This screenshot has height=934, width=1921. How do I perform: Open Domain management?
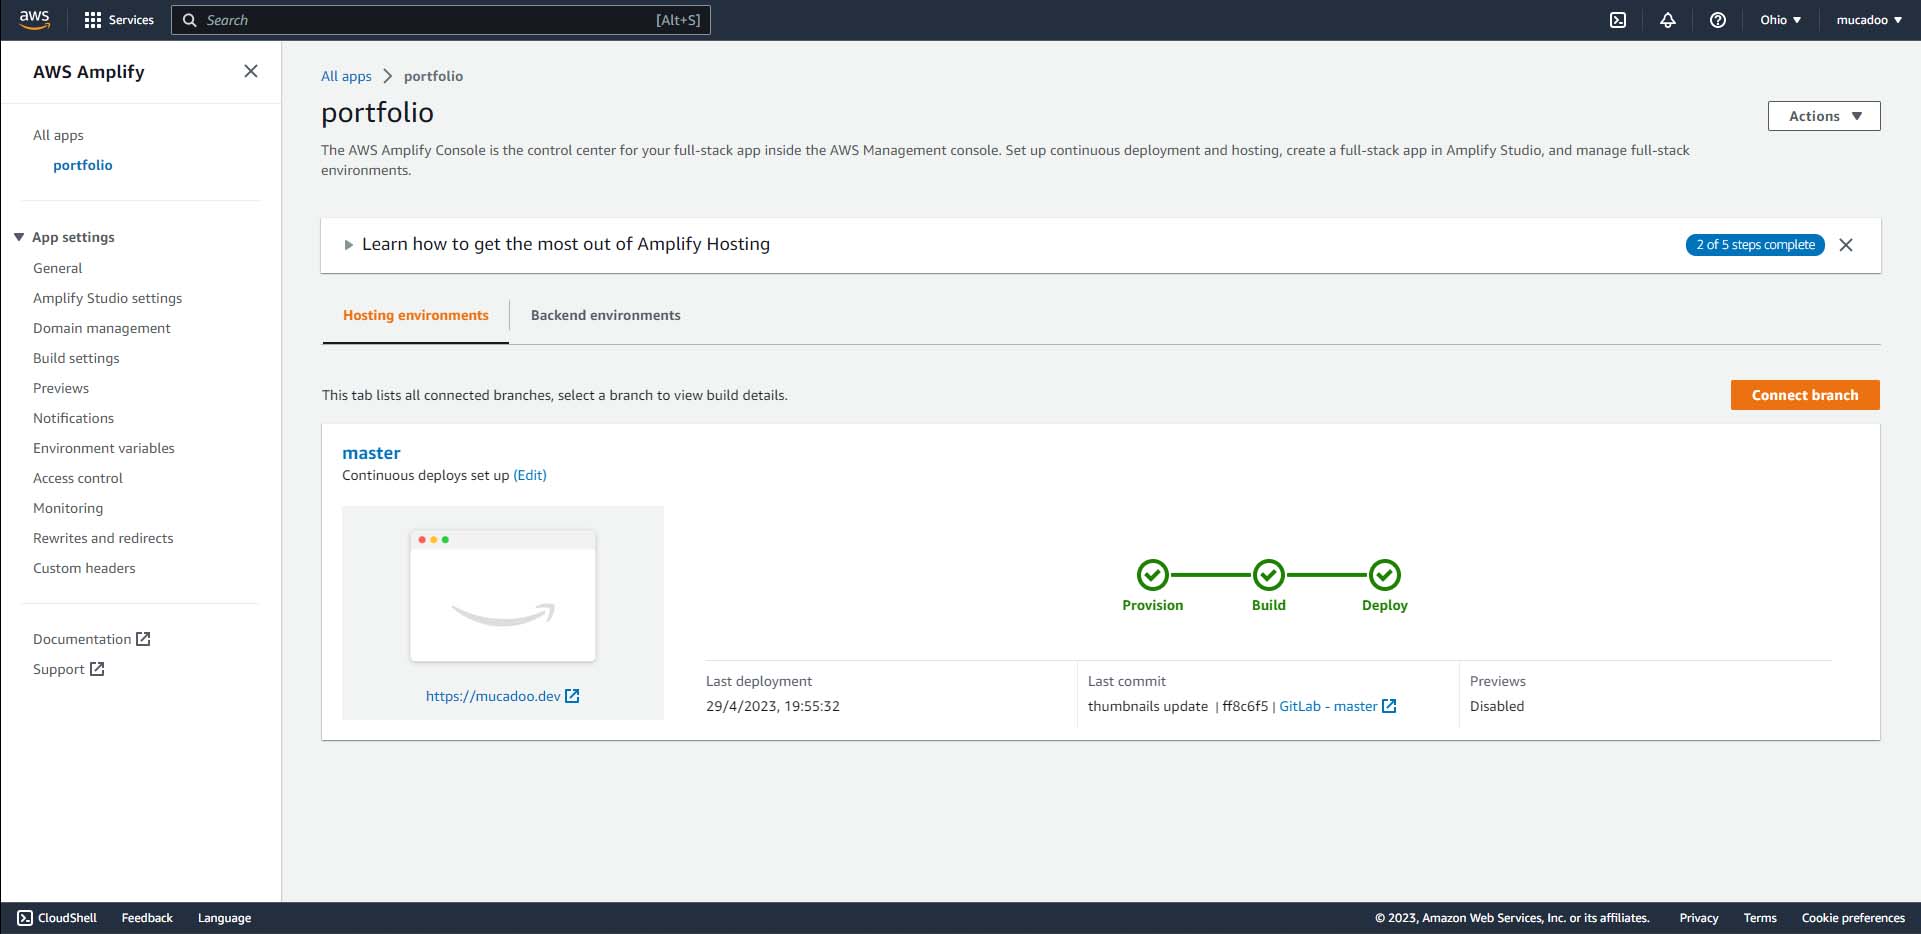102,328
